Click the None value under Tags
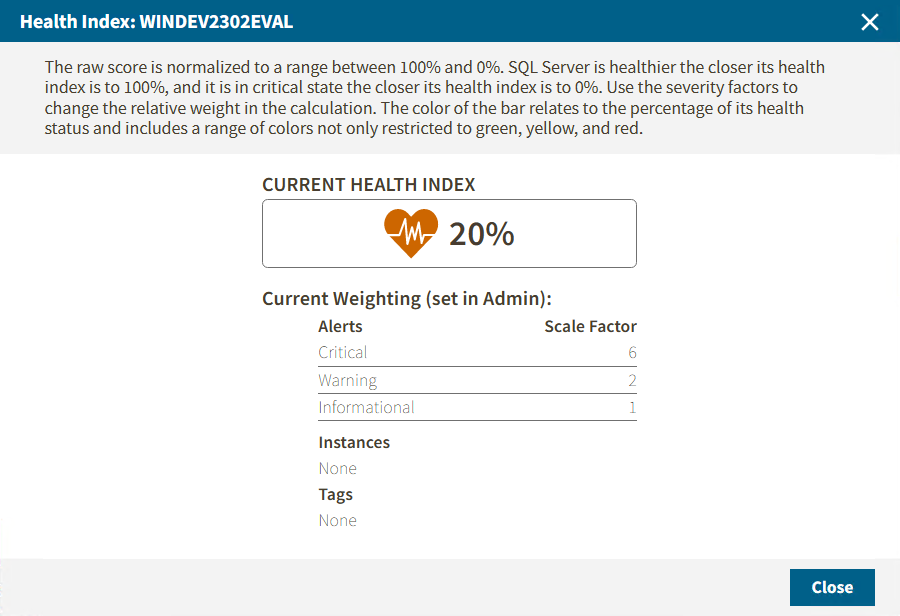This screenshot has height=616, width=900. (x=337, y=520)
